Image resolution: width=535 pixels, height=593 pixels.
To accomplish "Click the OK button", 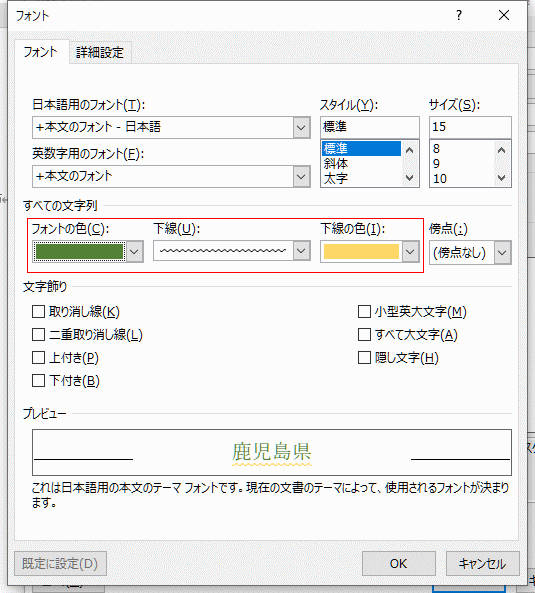I will pos(399,564).
